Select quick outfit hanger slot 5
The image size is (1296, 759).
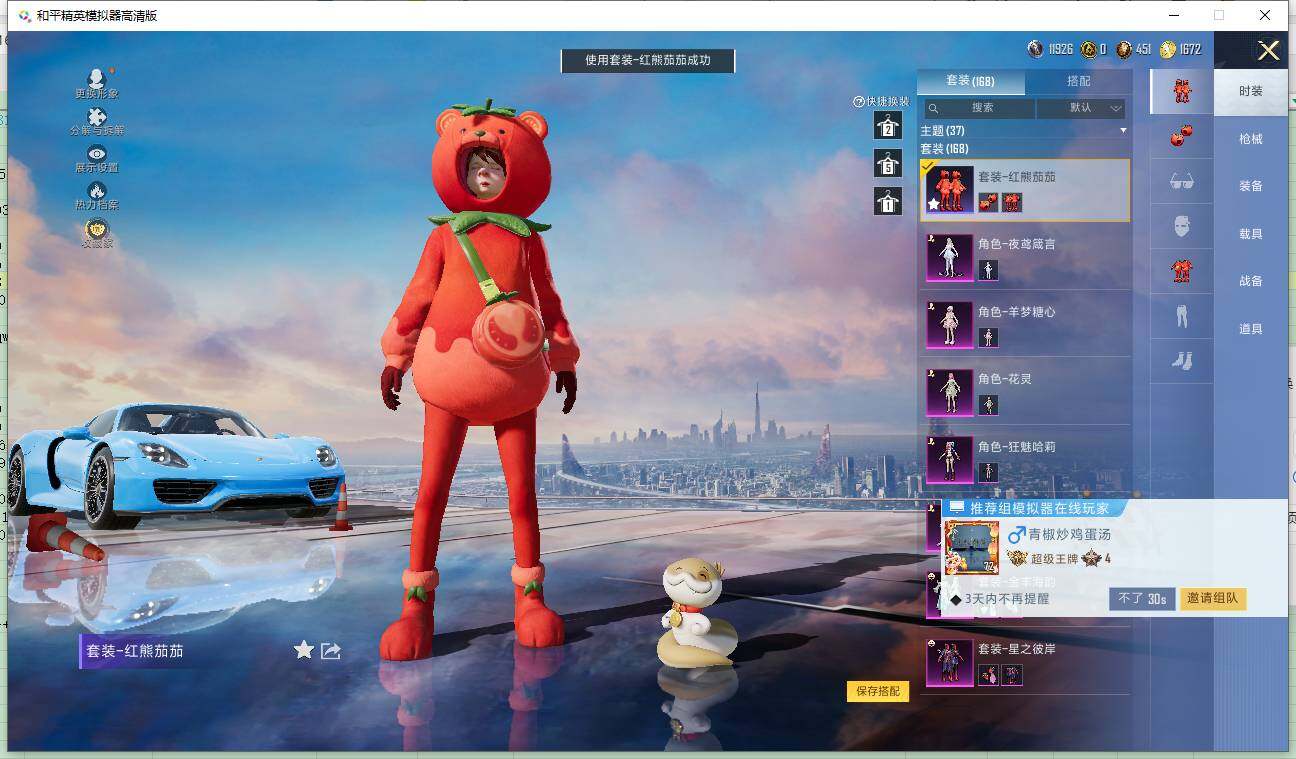888,163
